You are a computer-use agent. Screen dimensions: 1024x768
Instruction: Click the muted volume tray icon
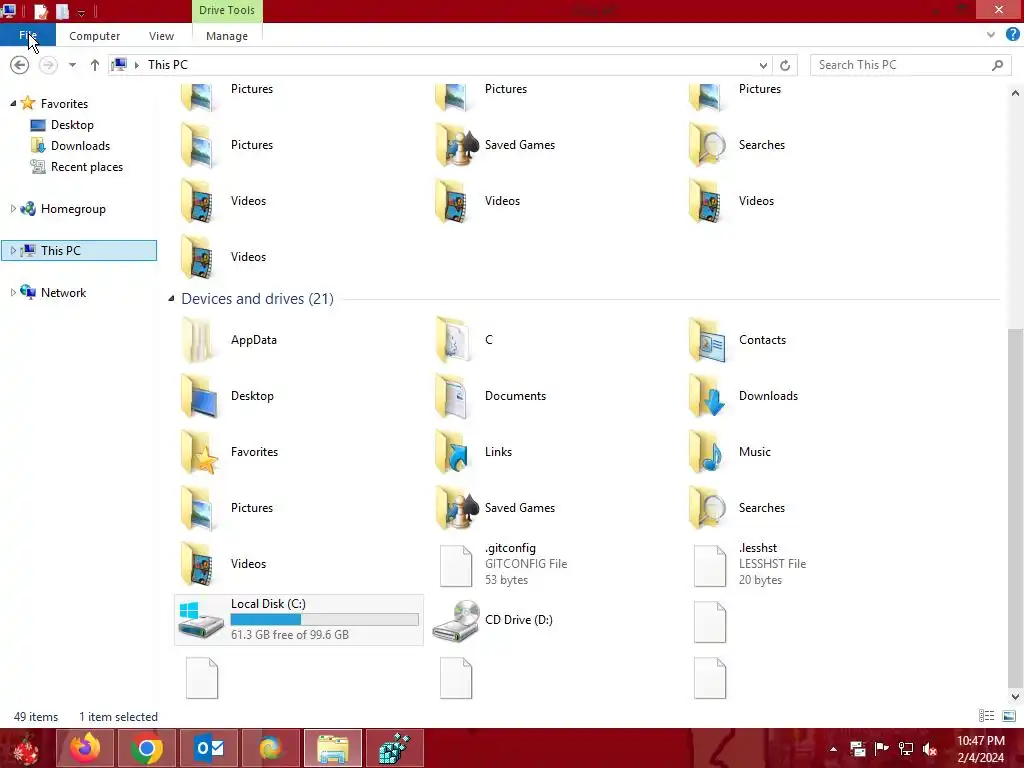pos(930,749)
